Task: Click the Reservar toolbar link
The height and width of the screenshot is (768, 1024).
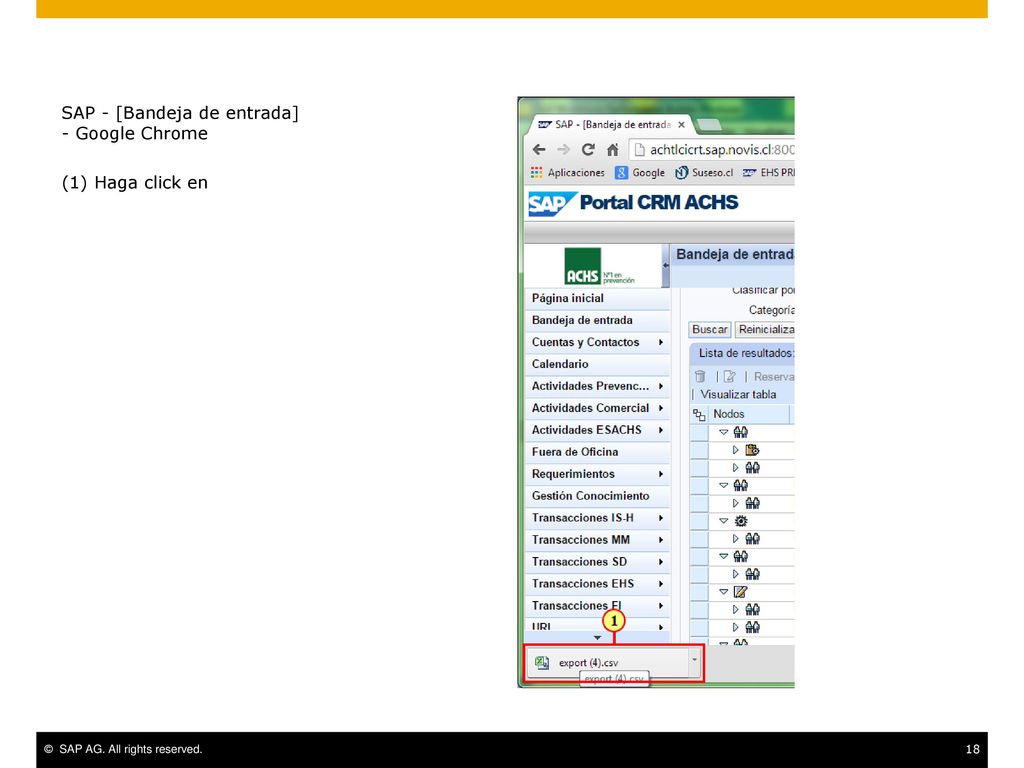Action: coord(774,377)
